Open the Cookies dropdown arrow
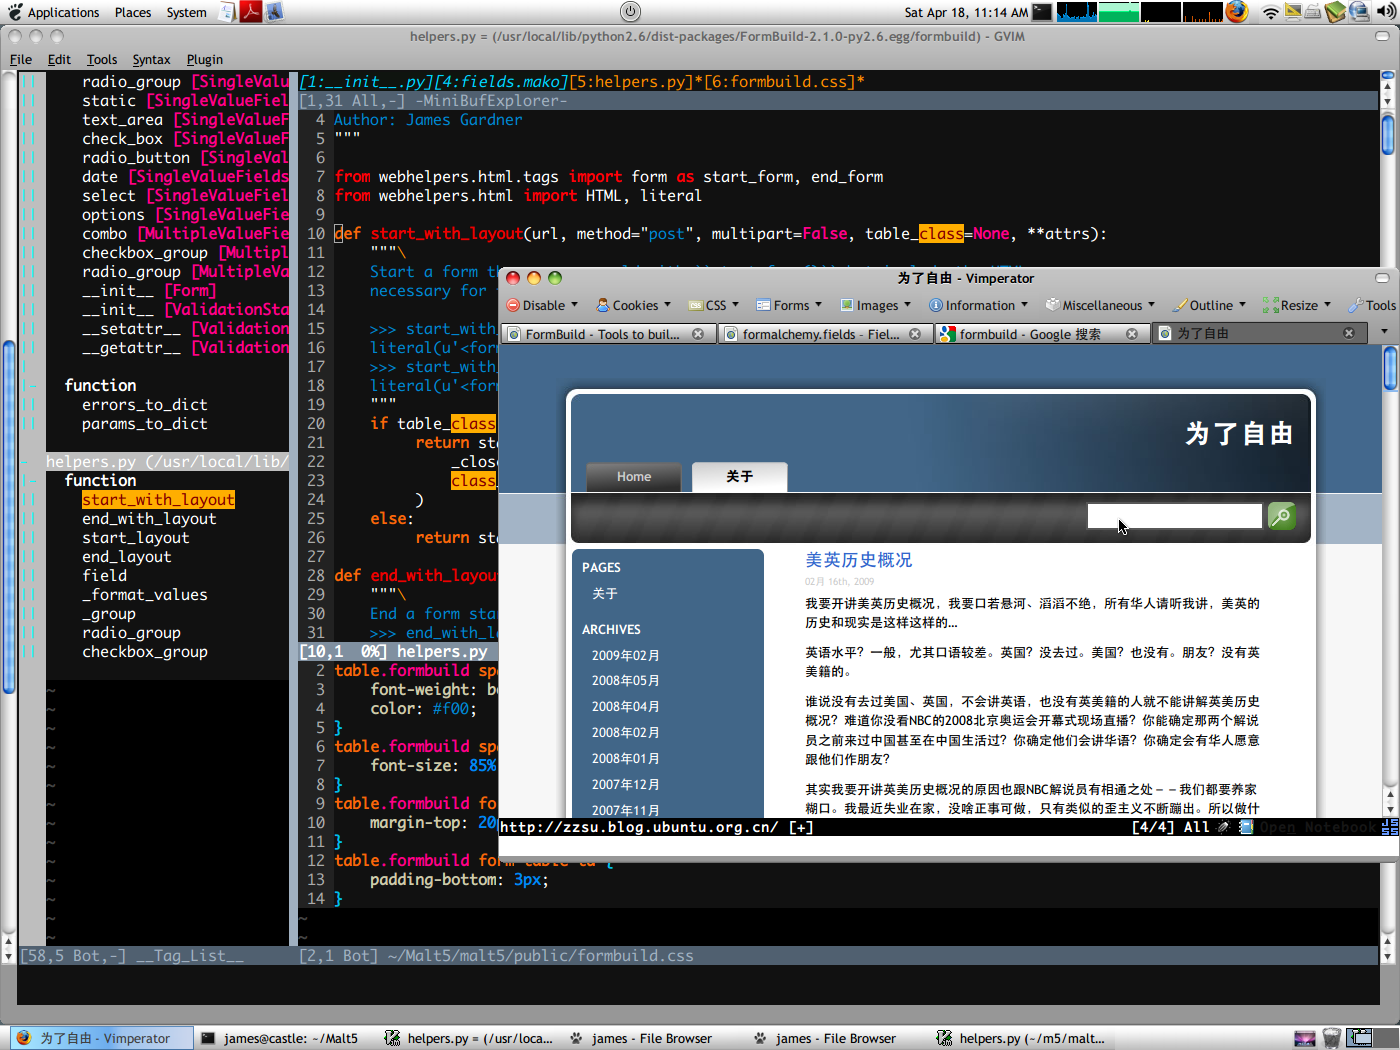The image size is (1400, 1050). 669,305
